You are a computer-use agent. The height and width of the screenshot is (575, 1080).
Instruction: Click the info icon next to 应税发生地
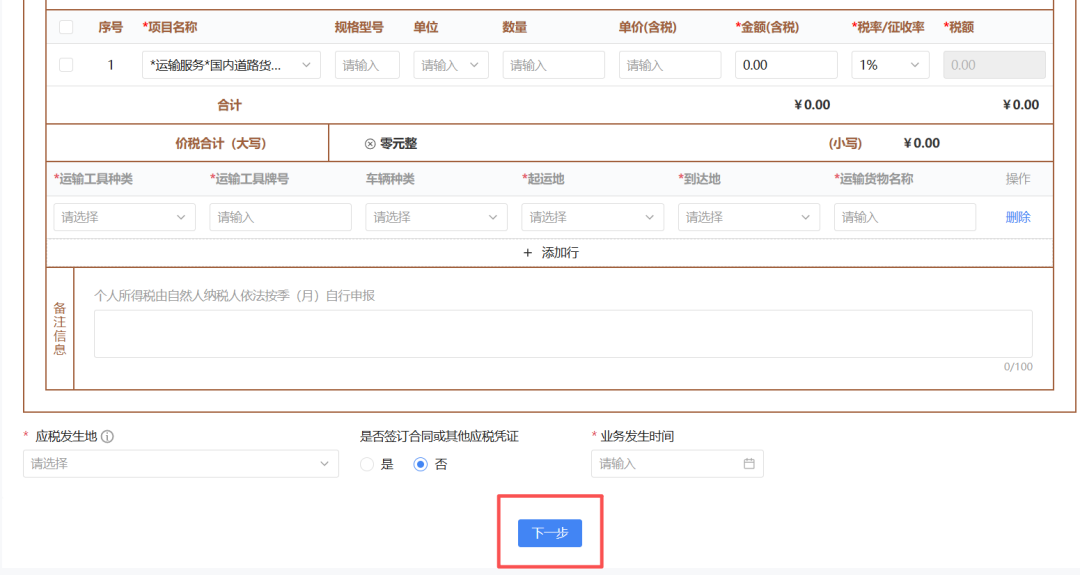(x=107, y=437)
